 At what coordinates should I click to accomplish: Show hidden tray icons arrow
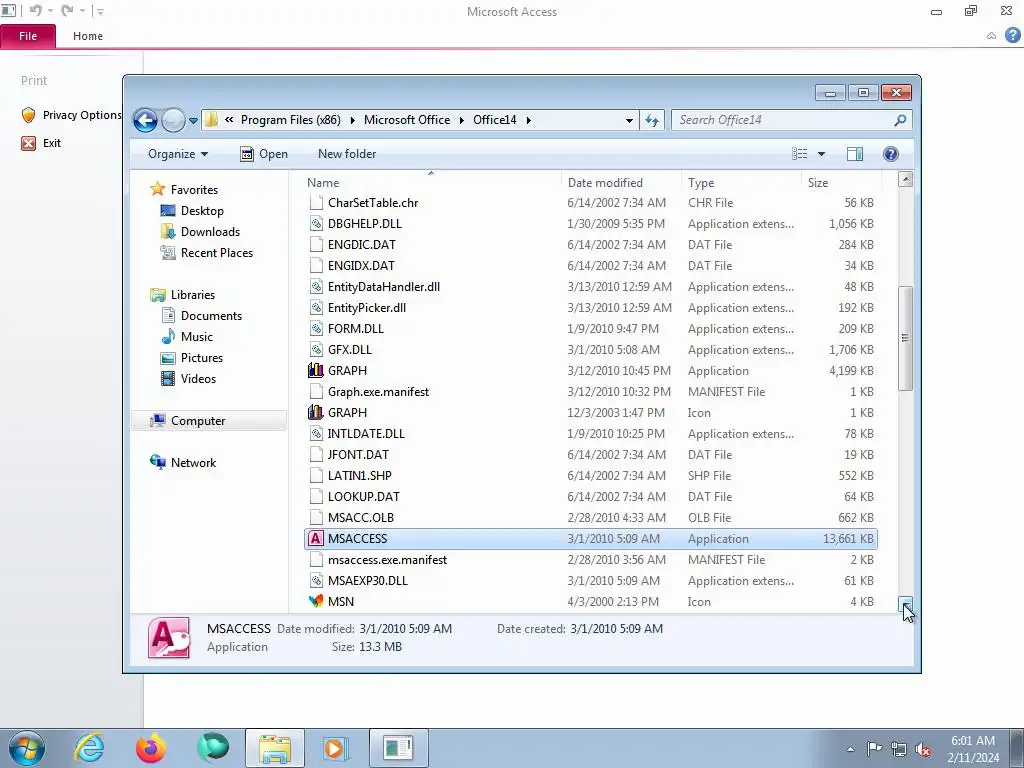click(850, 749)
